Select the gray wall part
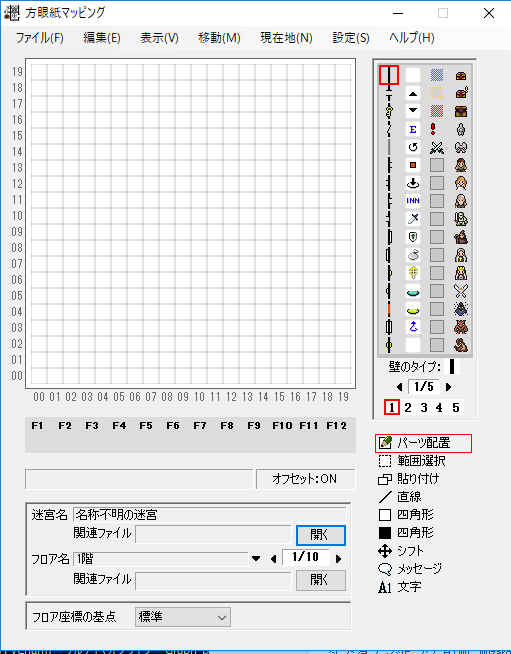 pos(389,147)
